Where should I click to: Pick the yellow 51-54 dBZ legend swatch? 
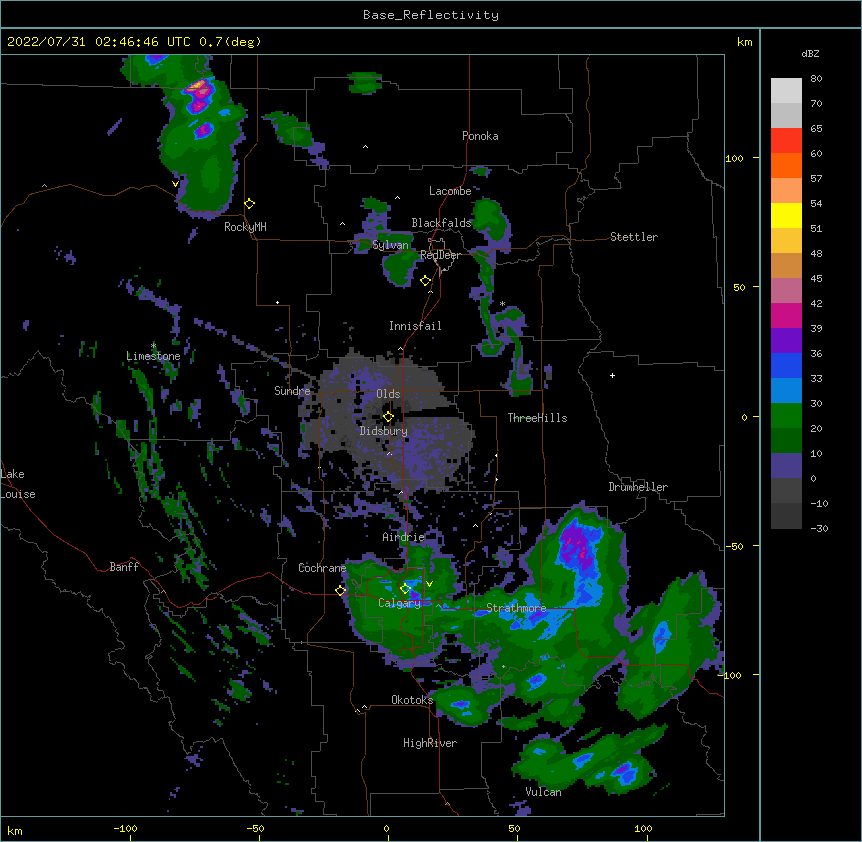(786, 215)
